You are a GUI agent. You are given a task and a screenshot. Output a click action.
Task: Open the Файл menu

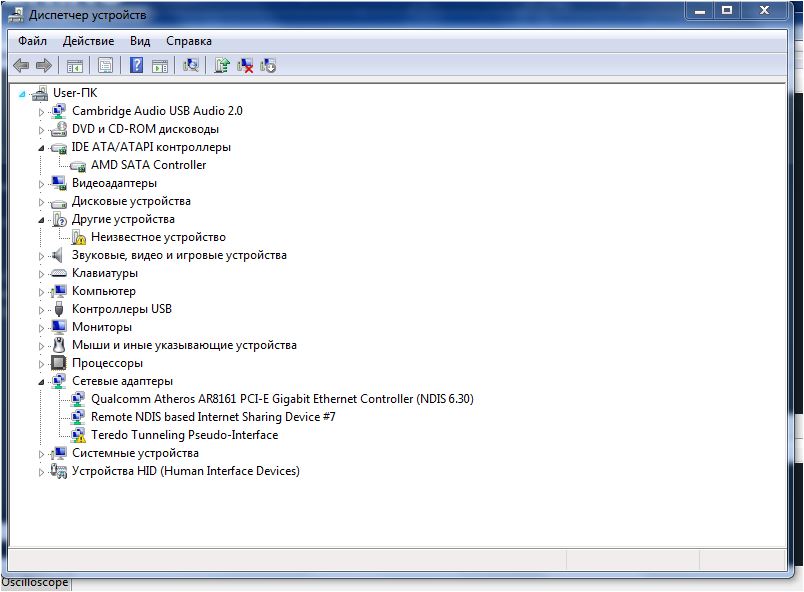pyautogui.click(x=32, y=41)
